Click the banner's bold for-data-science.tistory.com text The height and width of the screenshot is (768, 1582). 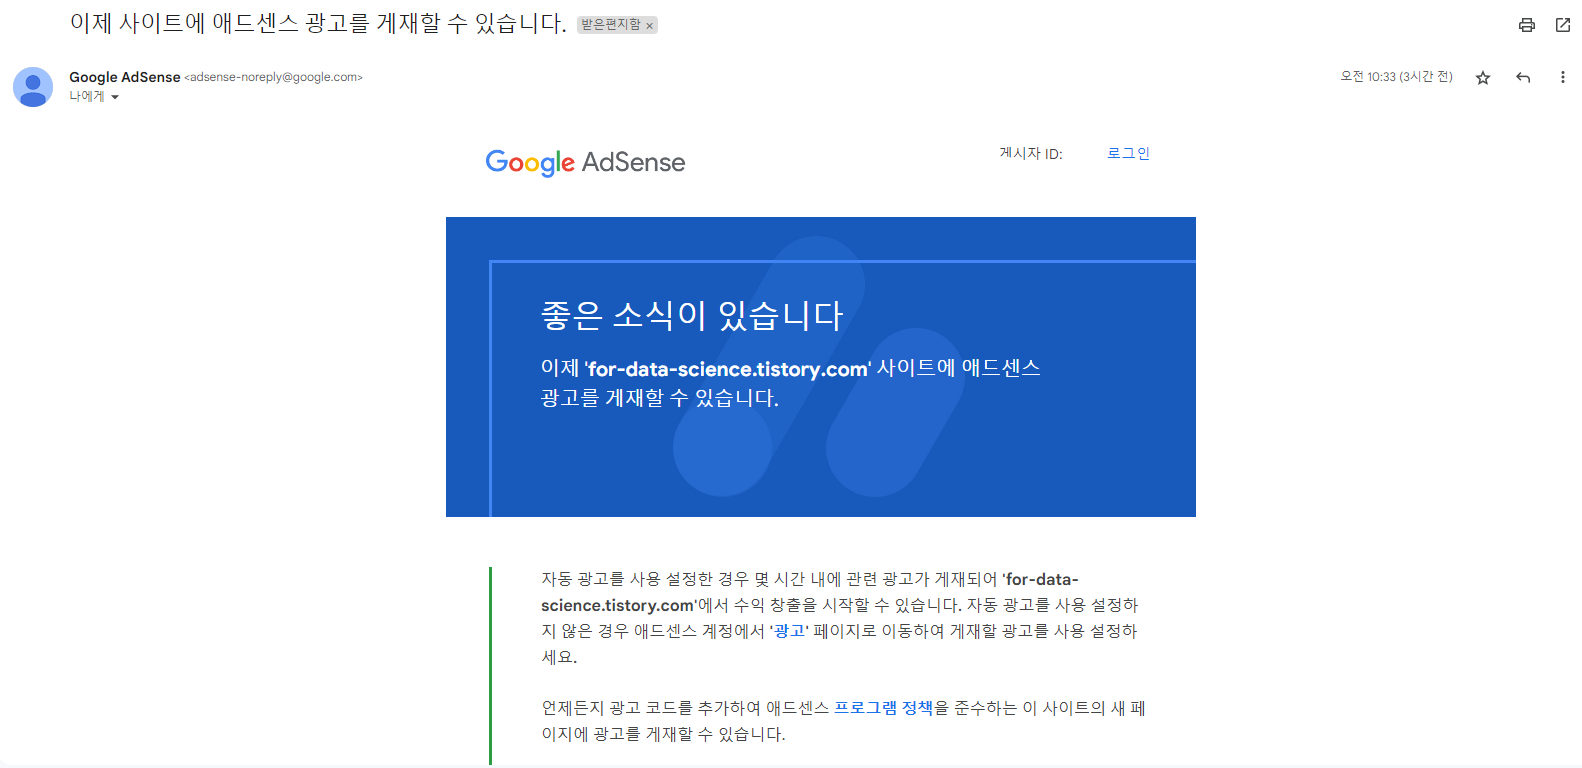728,369
